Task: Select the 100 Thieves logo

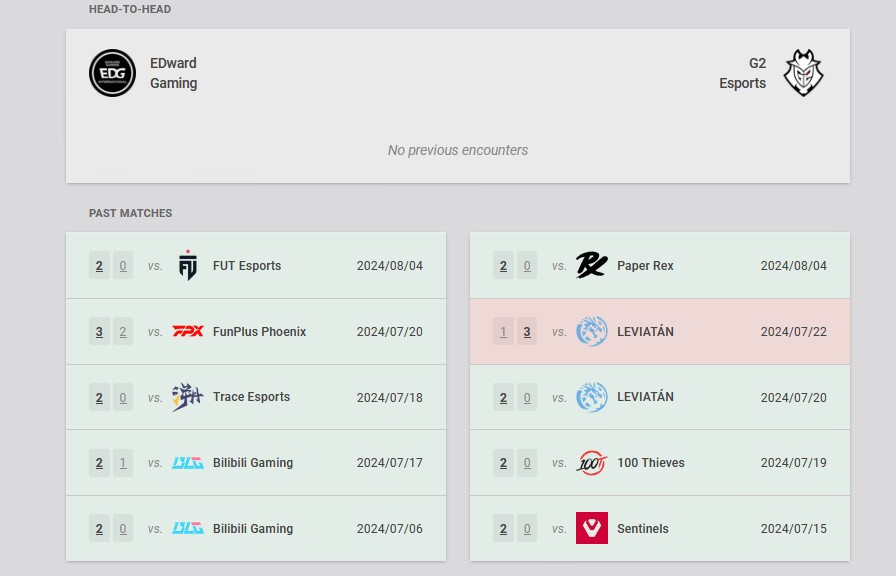Action: pos(591,463)
